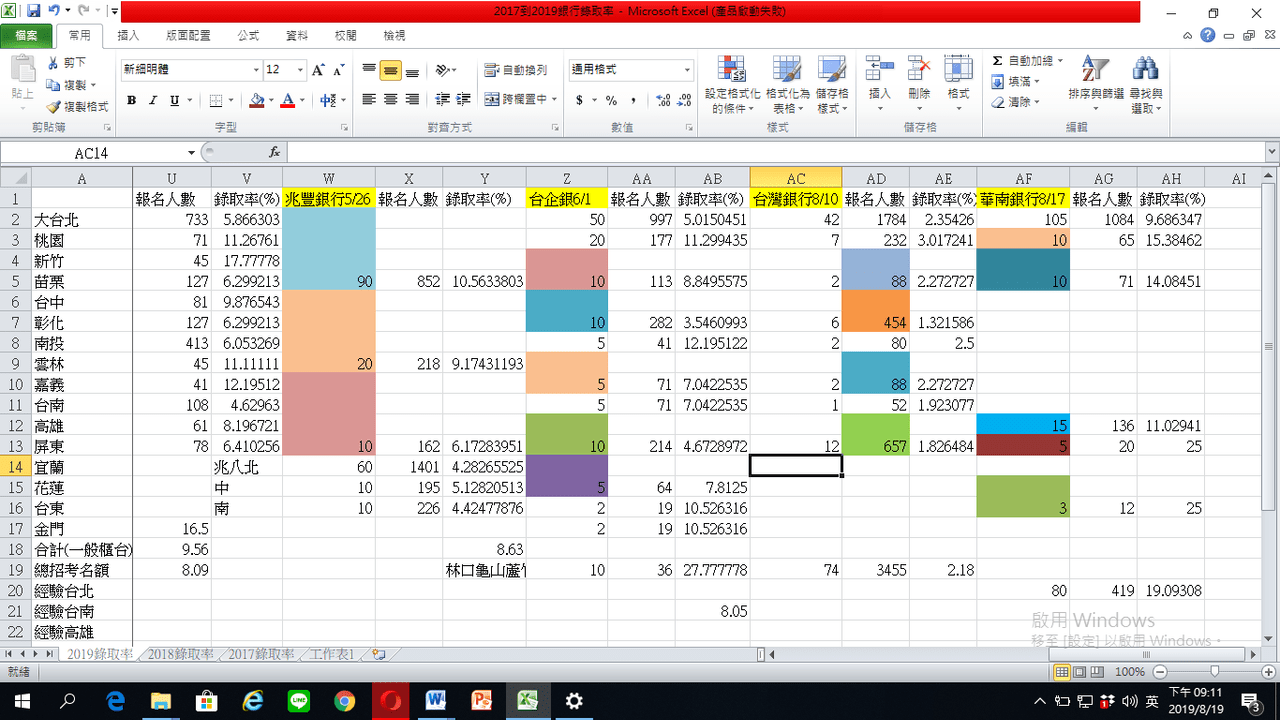
Task: Toggle middle vertical alignment
Action: tap(390, 70)
